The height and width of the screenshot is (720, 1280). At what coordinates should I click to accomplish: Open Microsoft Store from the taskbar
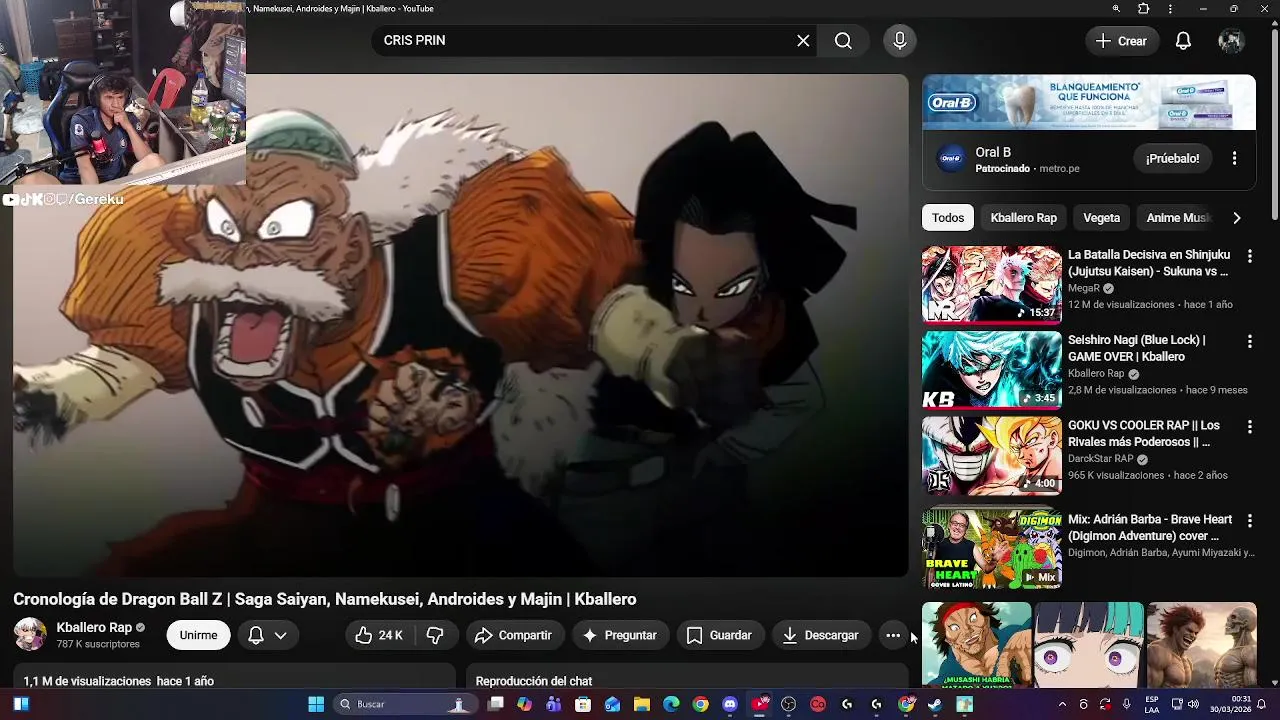pos(583,704)
